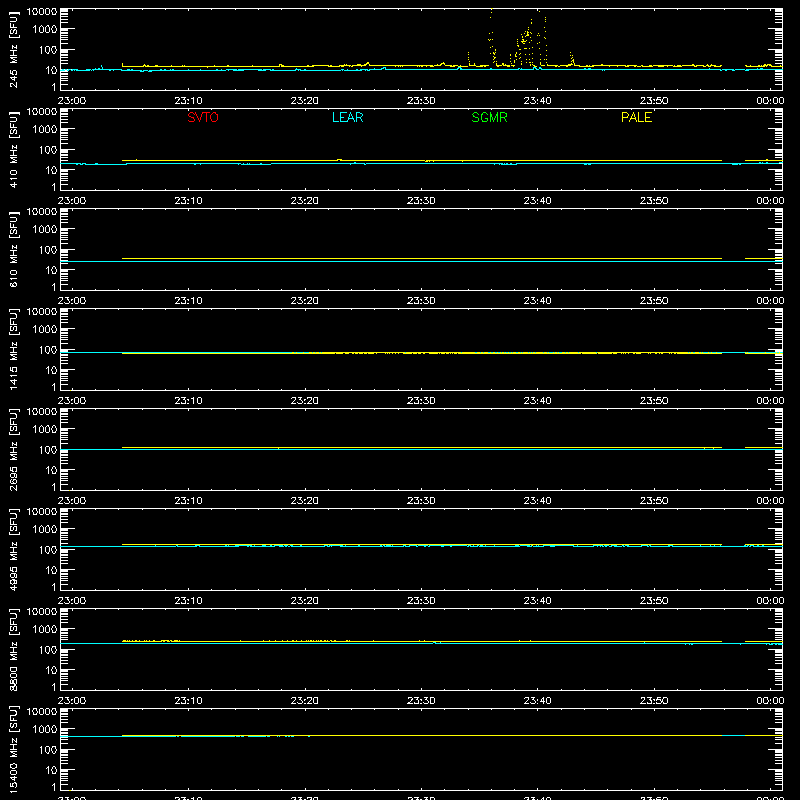Click the 10000 tick label on the 245 MHz axis

click(x=42, y=12)
